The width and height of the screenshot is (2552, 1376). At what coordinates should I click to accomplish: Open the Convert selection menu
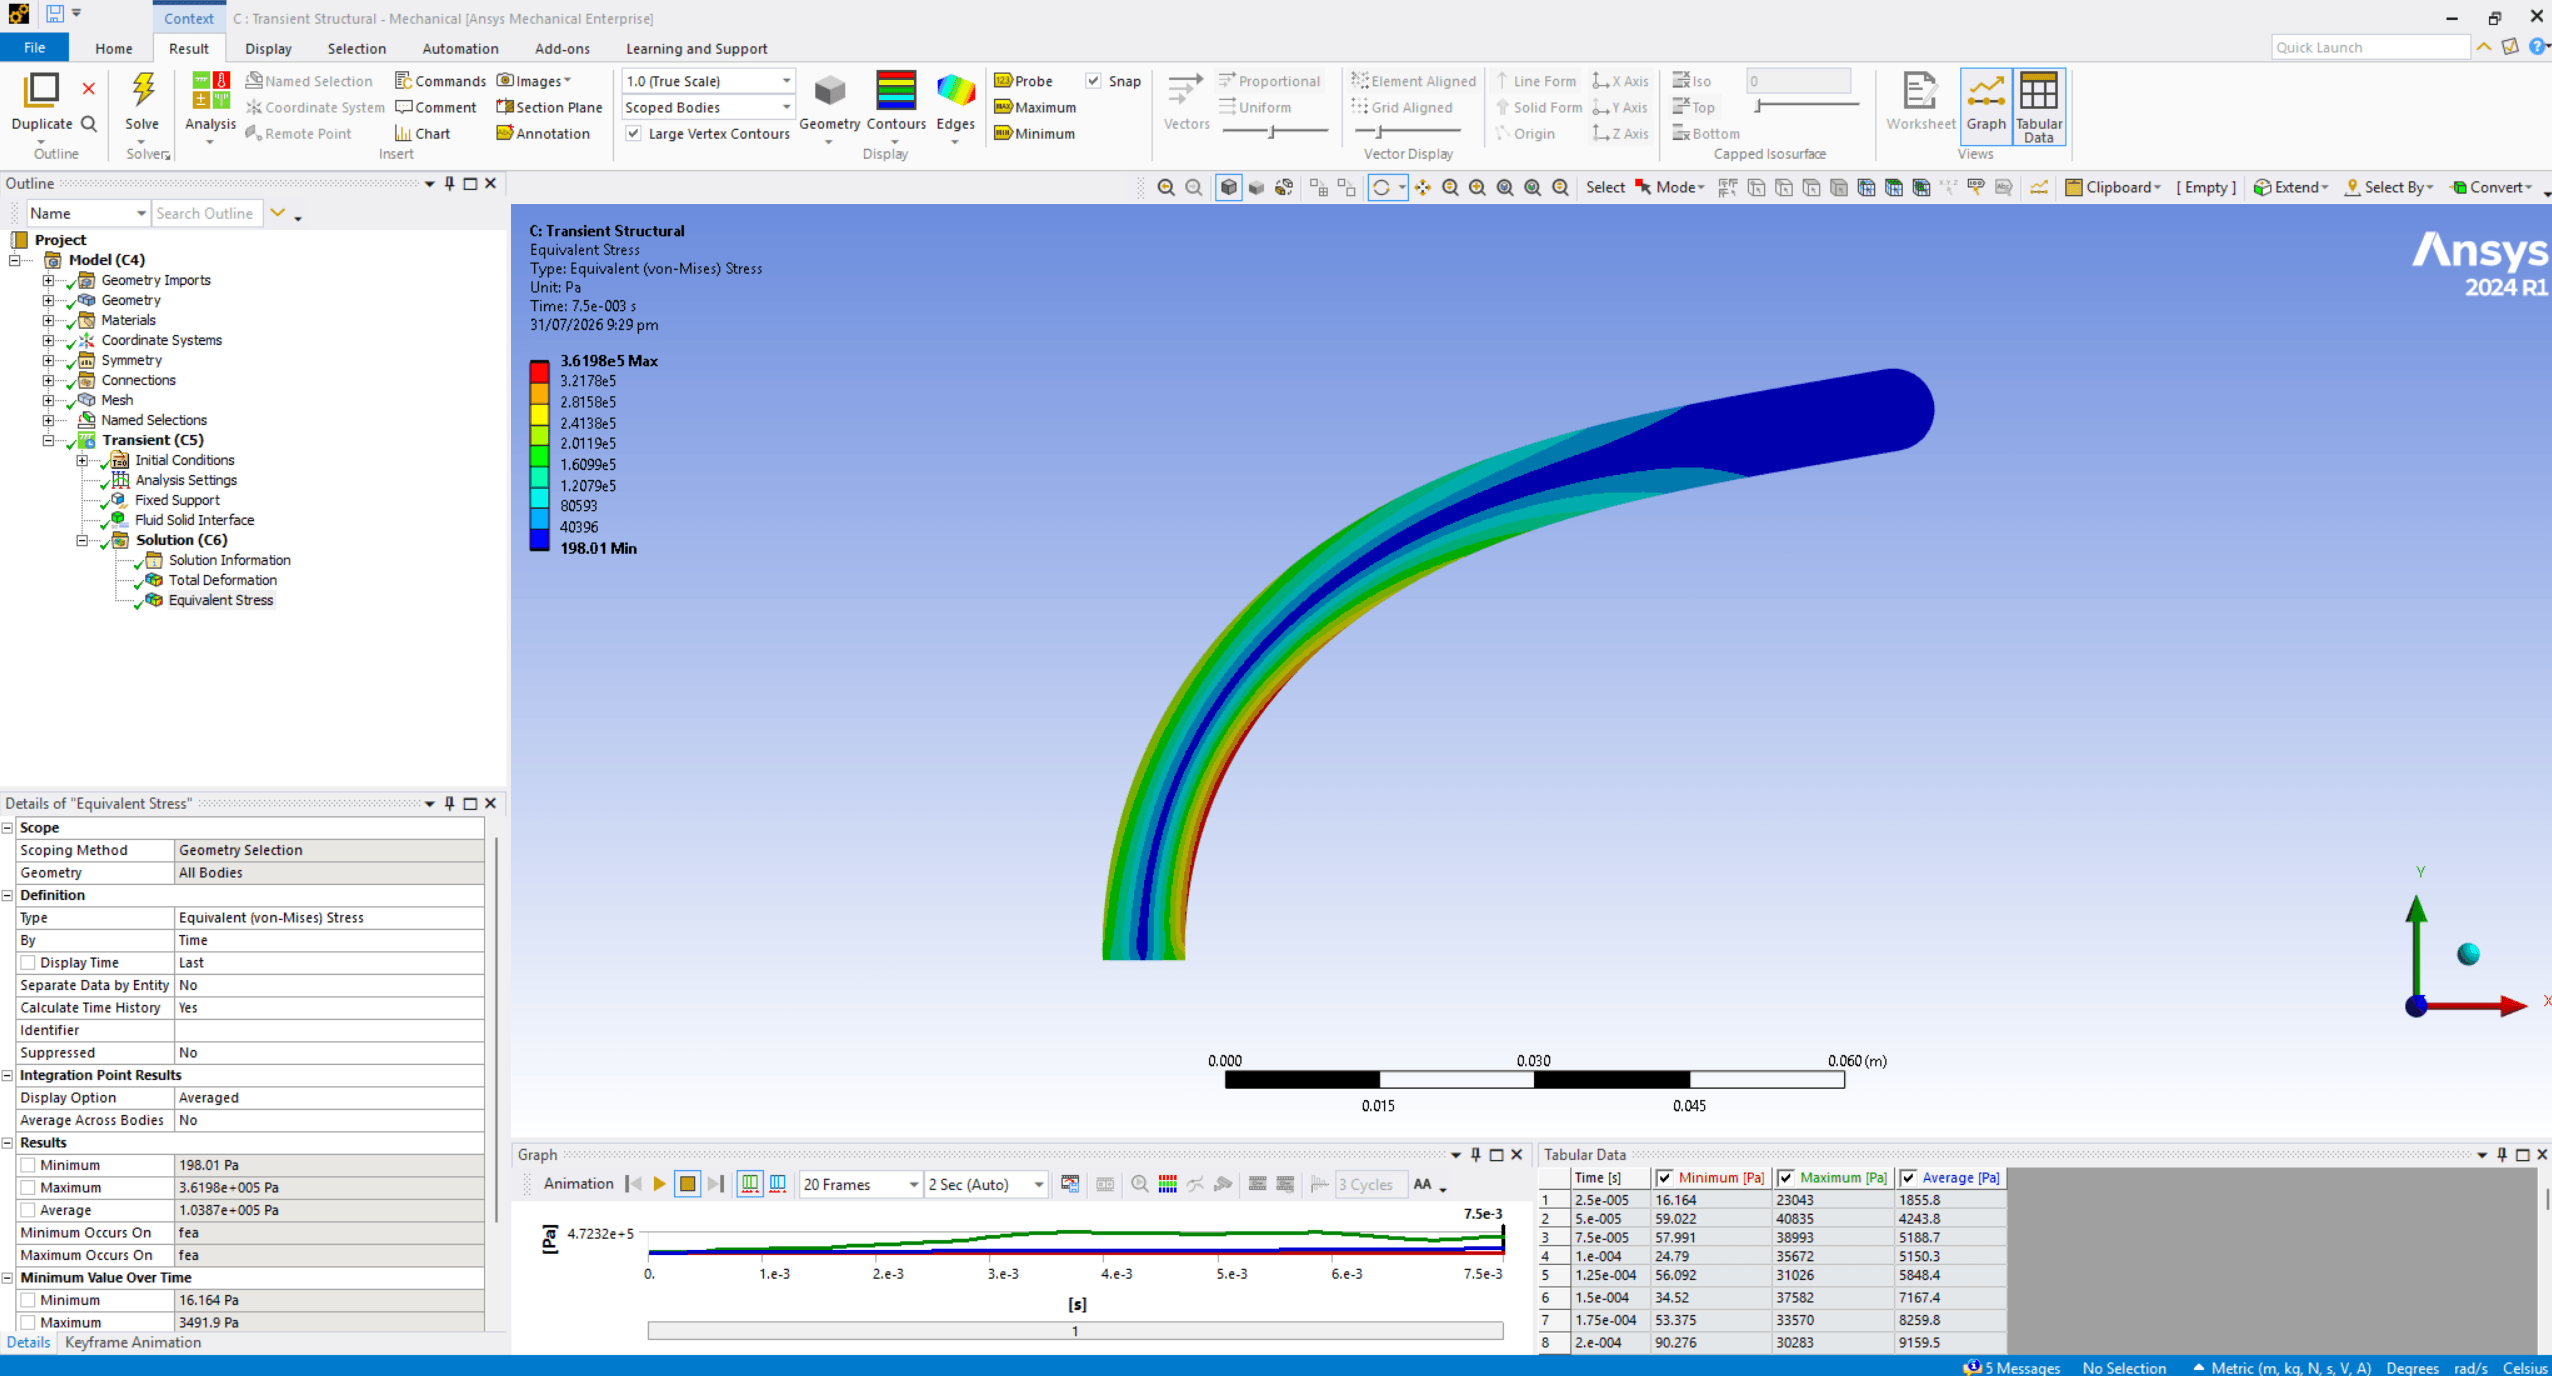pos(2490,187)
